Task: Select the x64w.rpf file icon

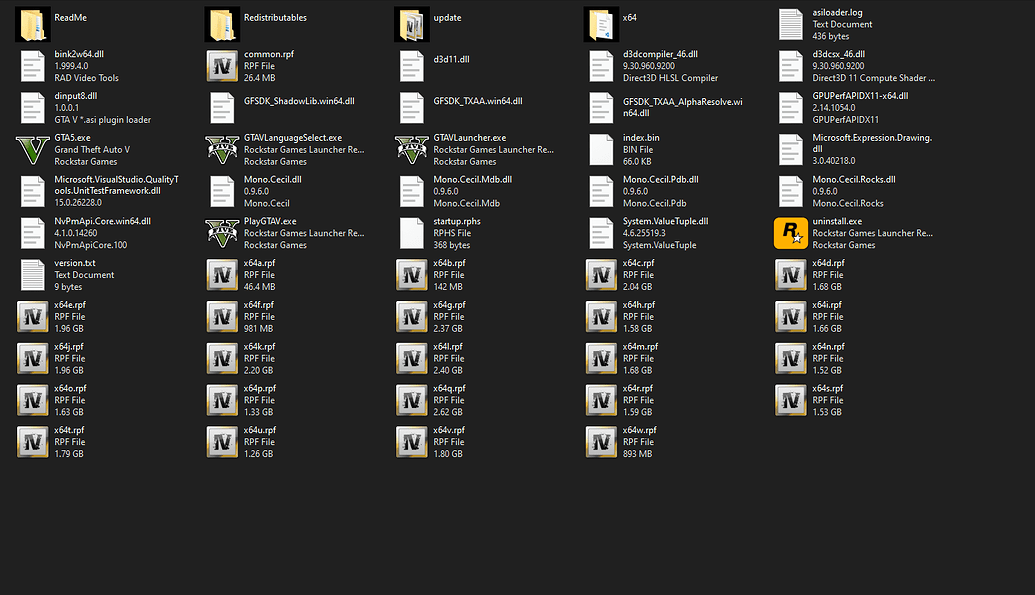Action: click(601, 442)
